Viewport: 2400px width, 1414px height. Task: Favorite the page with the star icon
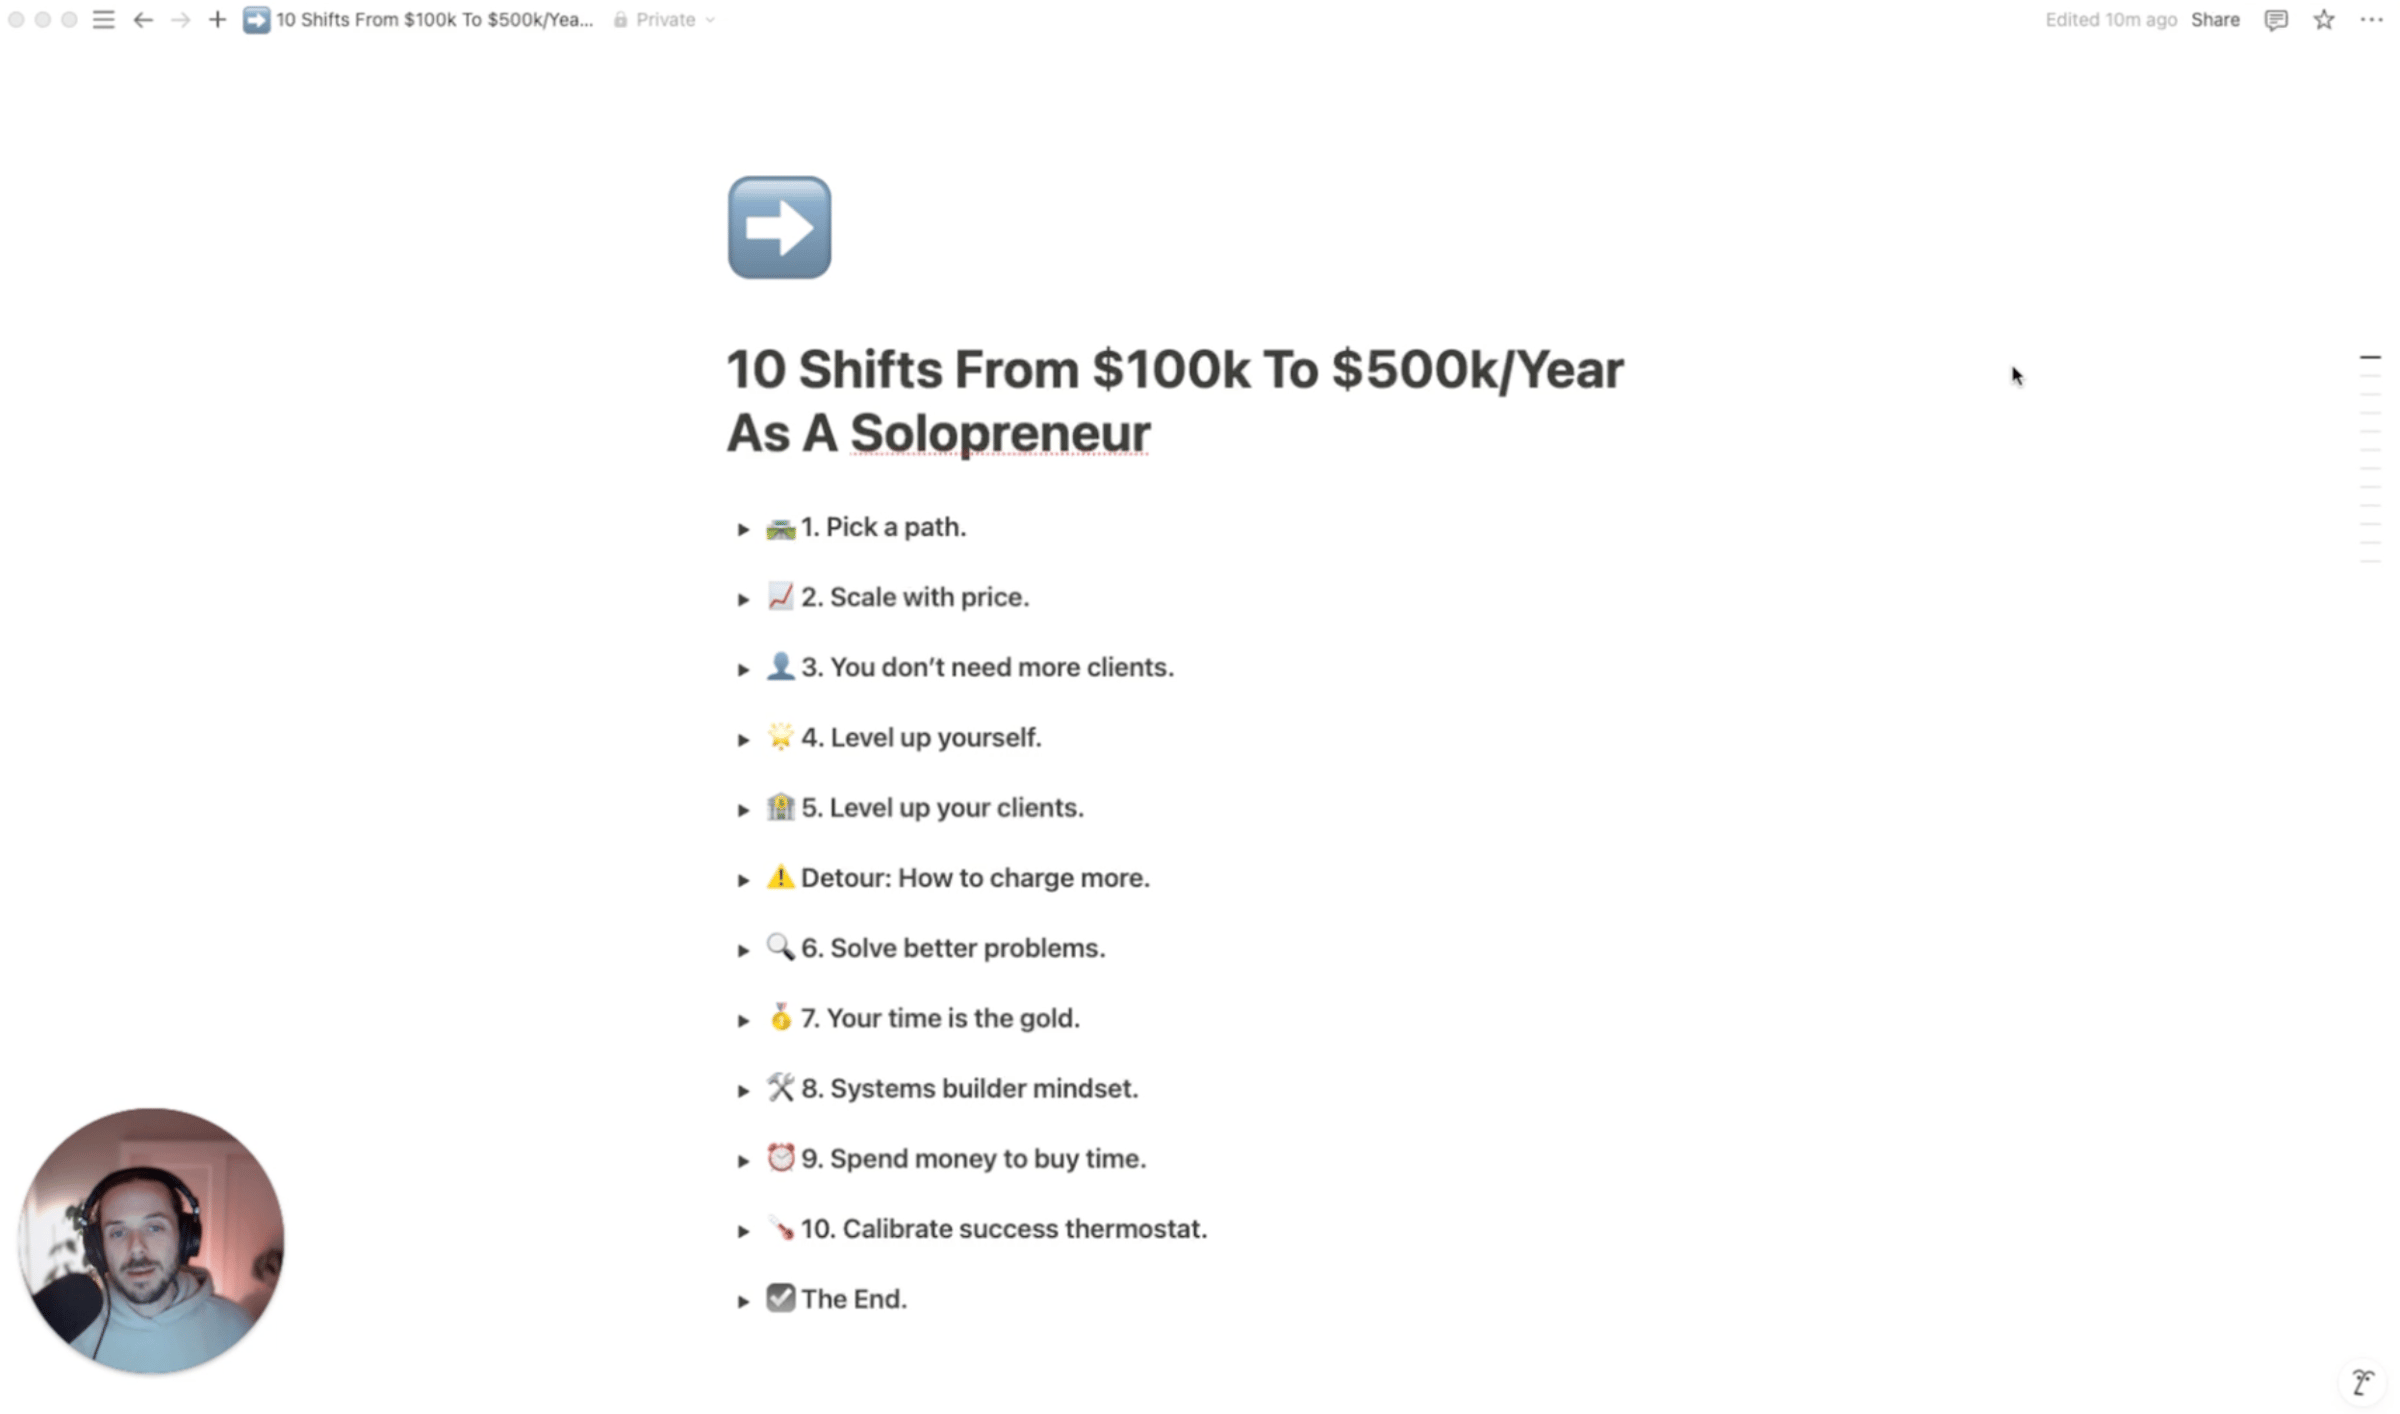coord(2324,20)
